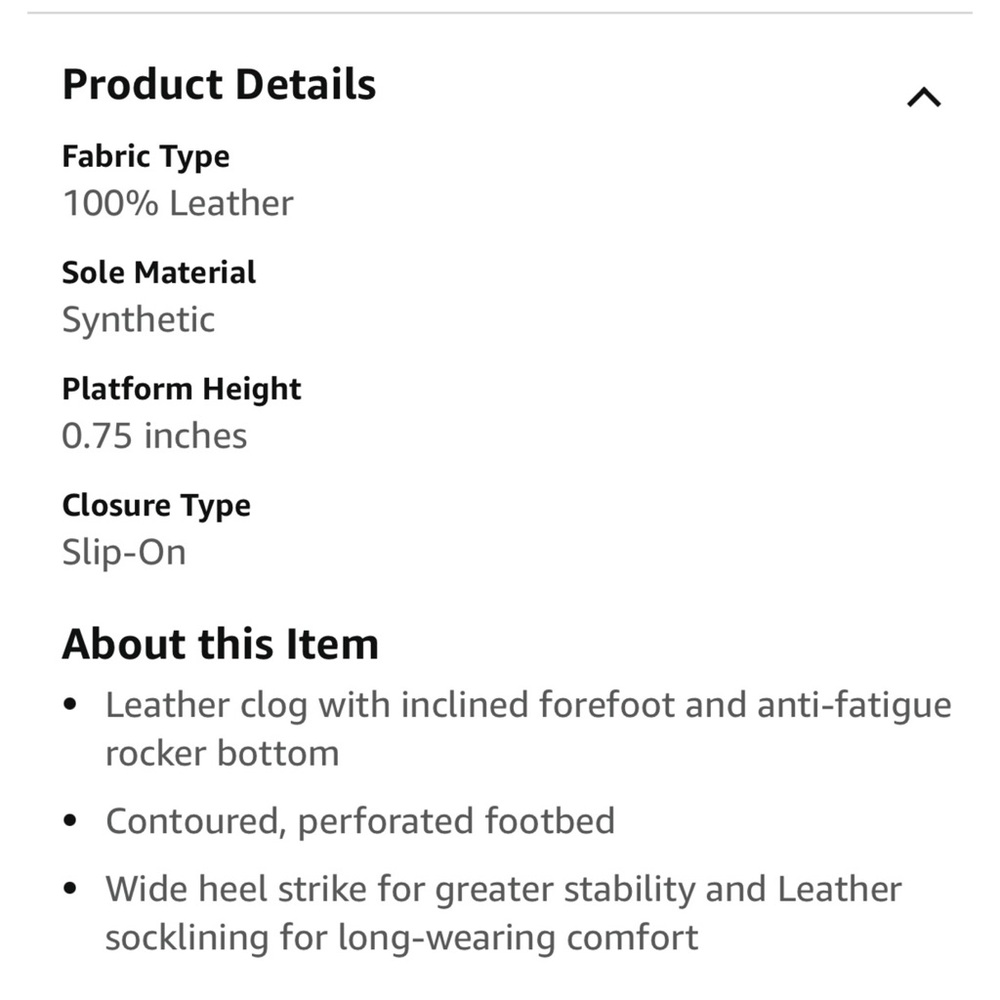Click the contoured perforated footbed bullet
This screenshot has height=1000, width=1000.
pos(360,821)
